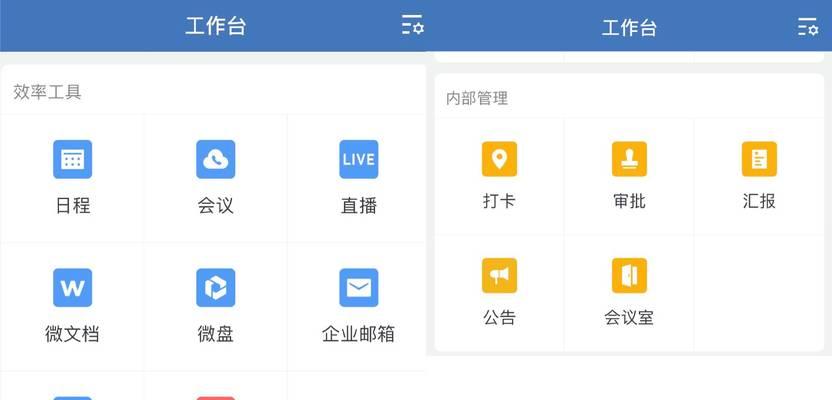Select the 日程 label
The width and height of the screenshot is (832, 400).
[x=73, y=205]
